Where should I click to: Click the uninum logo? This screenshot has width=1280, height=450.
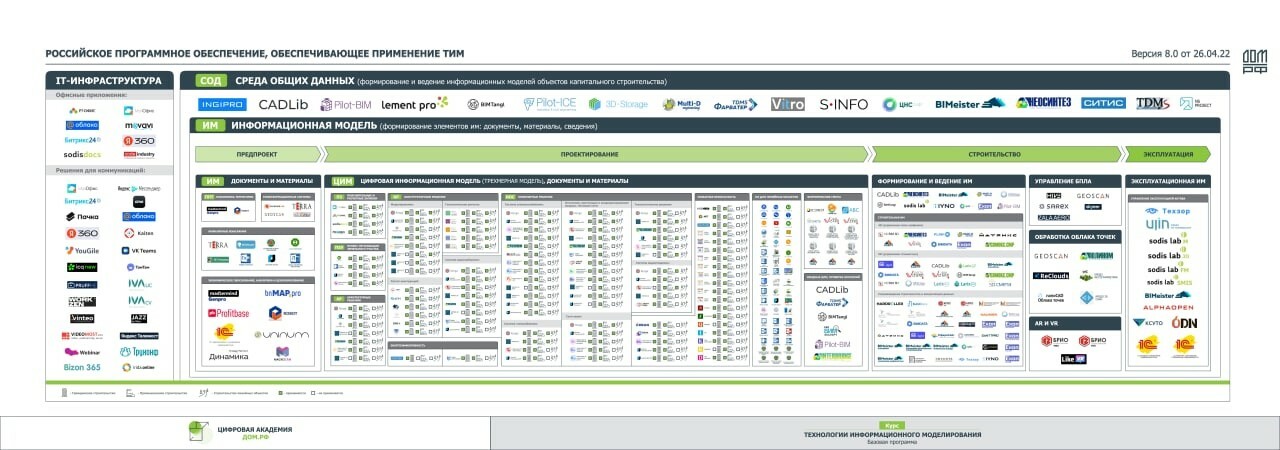coord(282,335)
